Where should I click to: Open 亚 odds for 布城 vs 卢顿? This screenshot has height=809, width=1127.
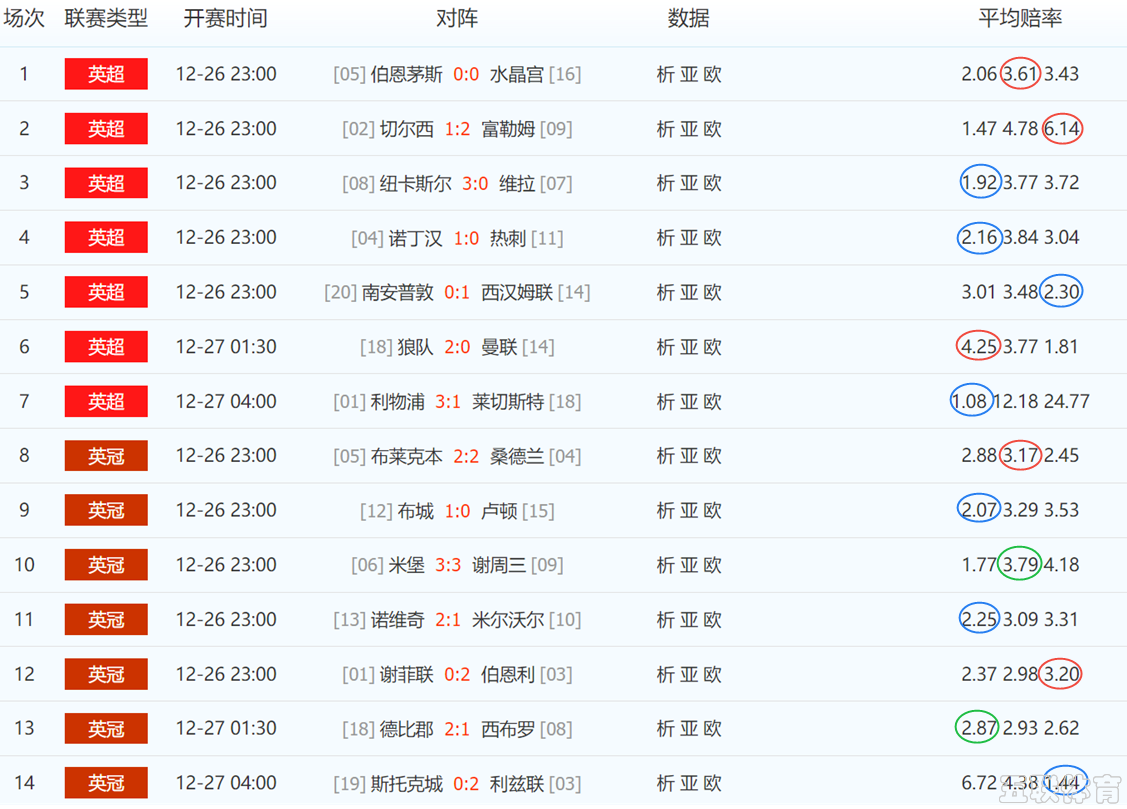click(689, 510)
